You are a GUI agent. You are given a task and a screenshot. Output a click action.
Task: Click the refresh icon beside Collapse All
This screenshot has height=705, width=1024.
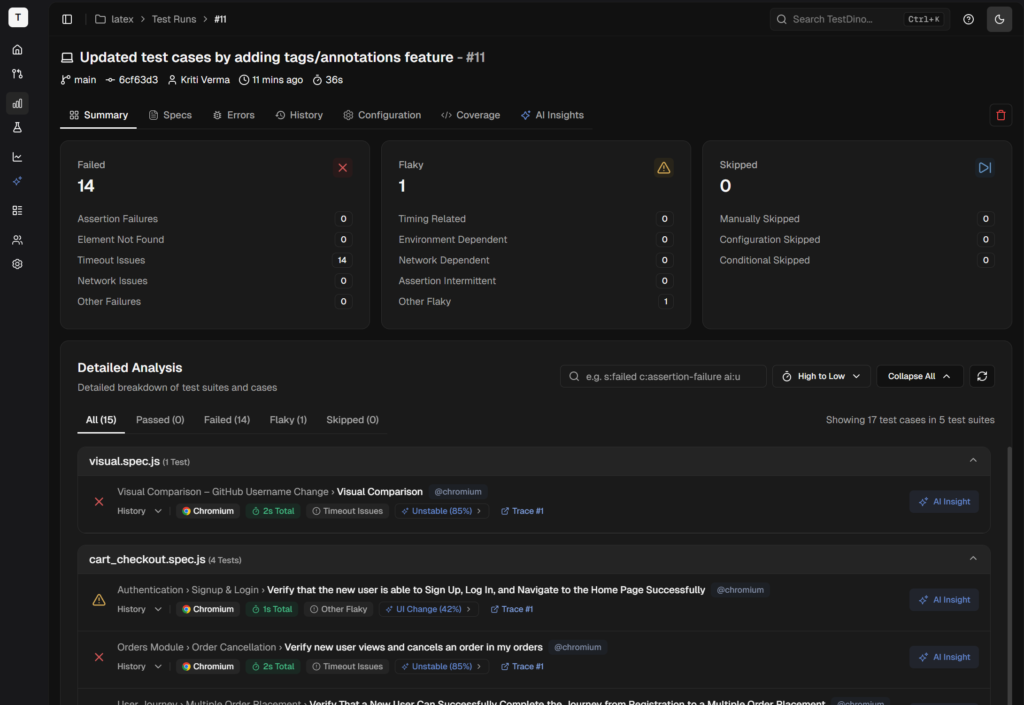pyautogui.click(x=982, y=376)
